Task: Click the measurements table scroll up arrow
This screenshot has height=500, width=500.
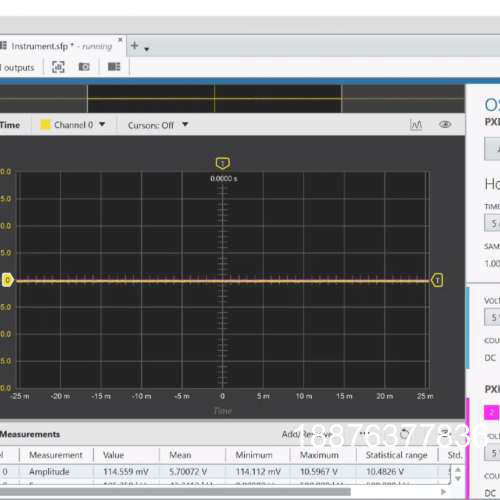Action: [x=458, y=469]
